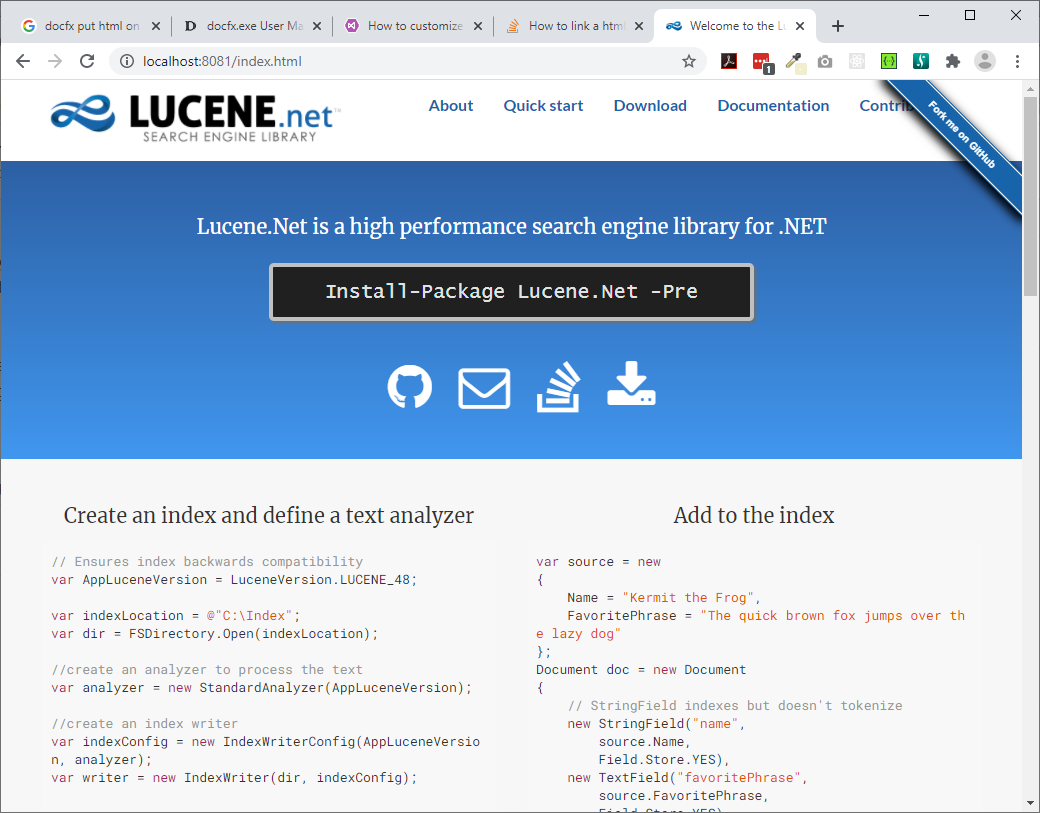This screenshot has height=813, width=1040.
Task: Go back with browser back arrow
Action: [23, 61]
